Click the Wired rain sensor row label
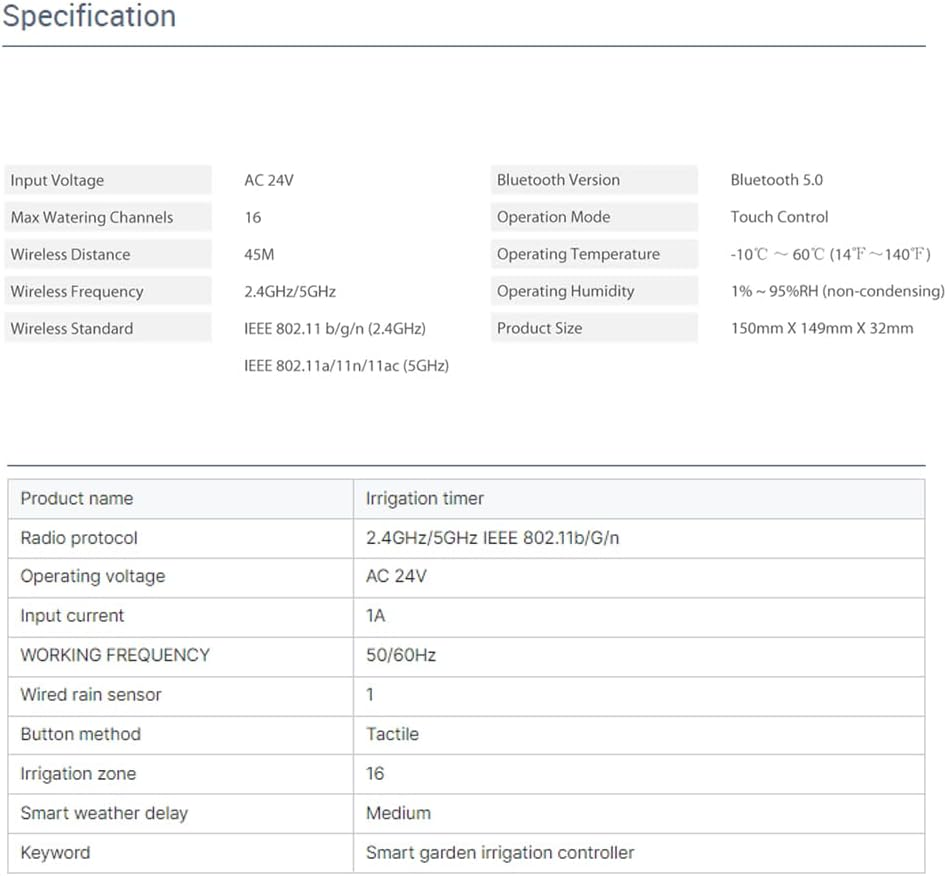 point(90,695)
